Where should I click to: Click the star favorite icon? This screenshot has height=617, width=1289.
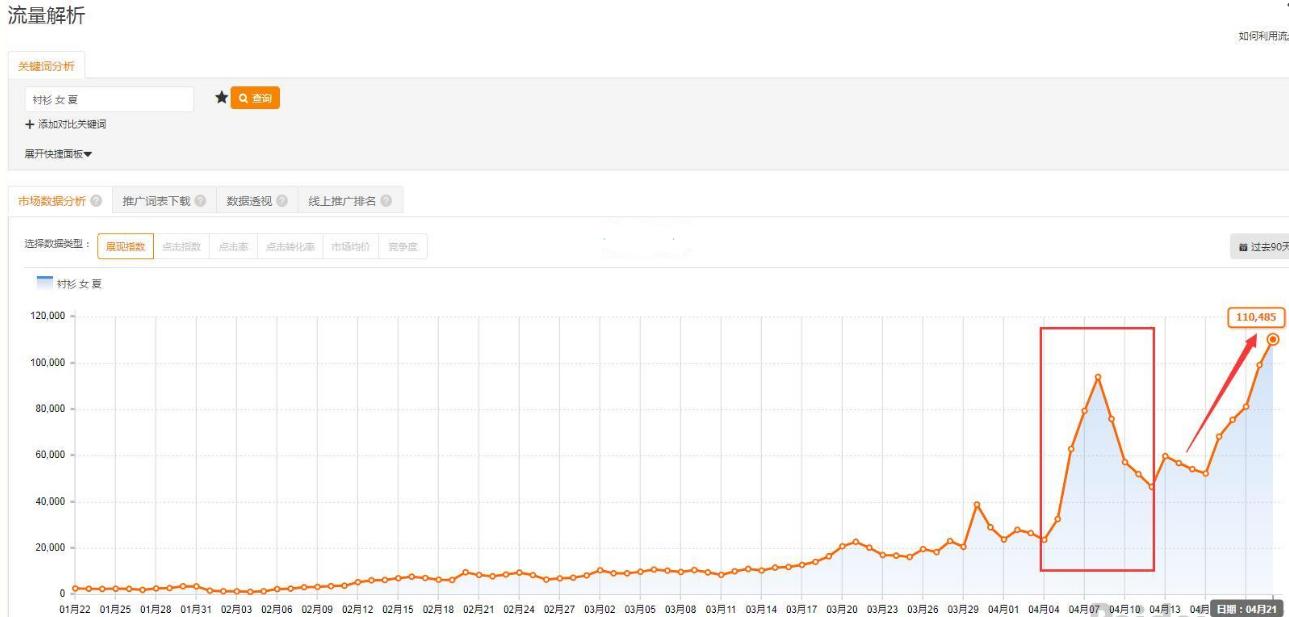click(221, 98)
